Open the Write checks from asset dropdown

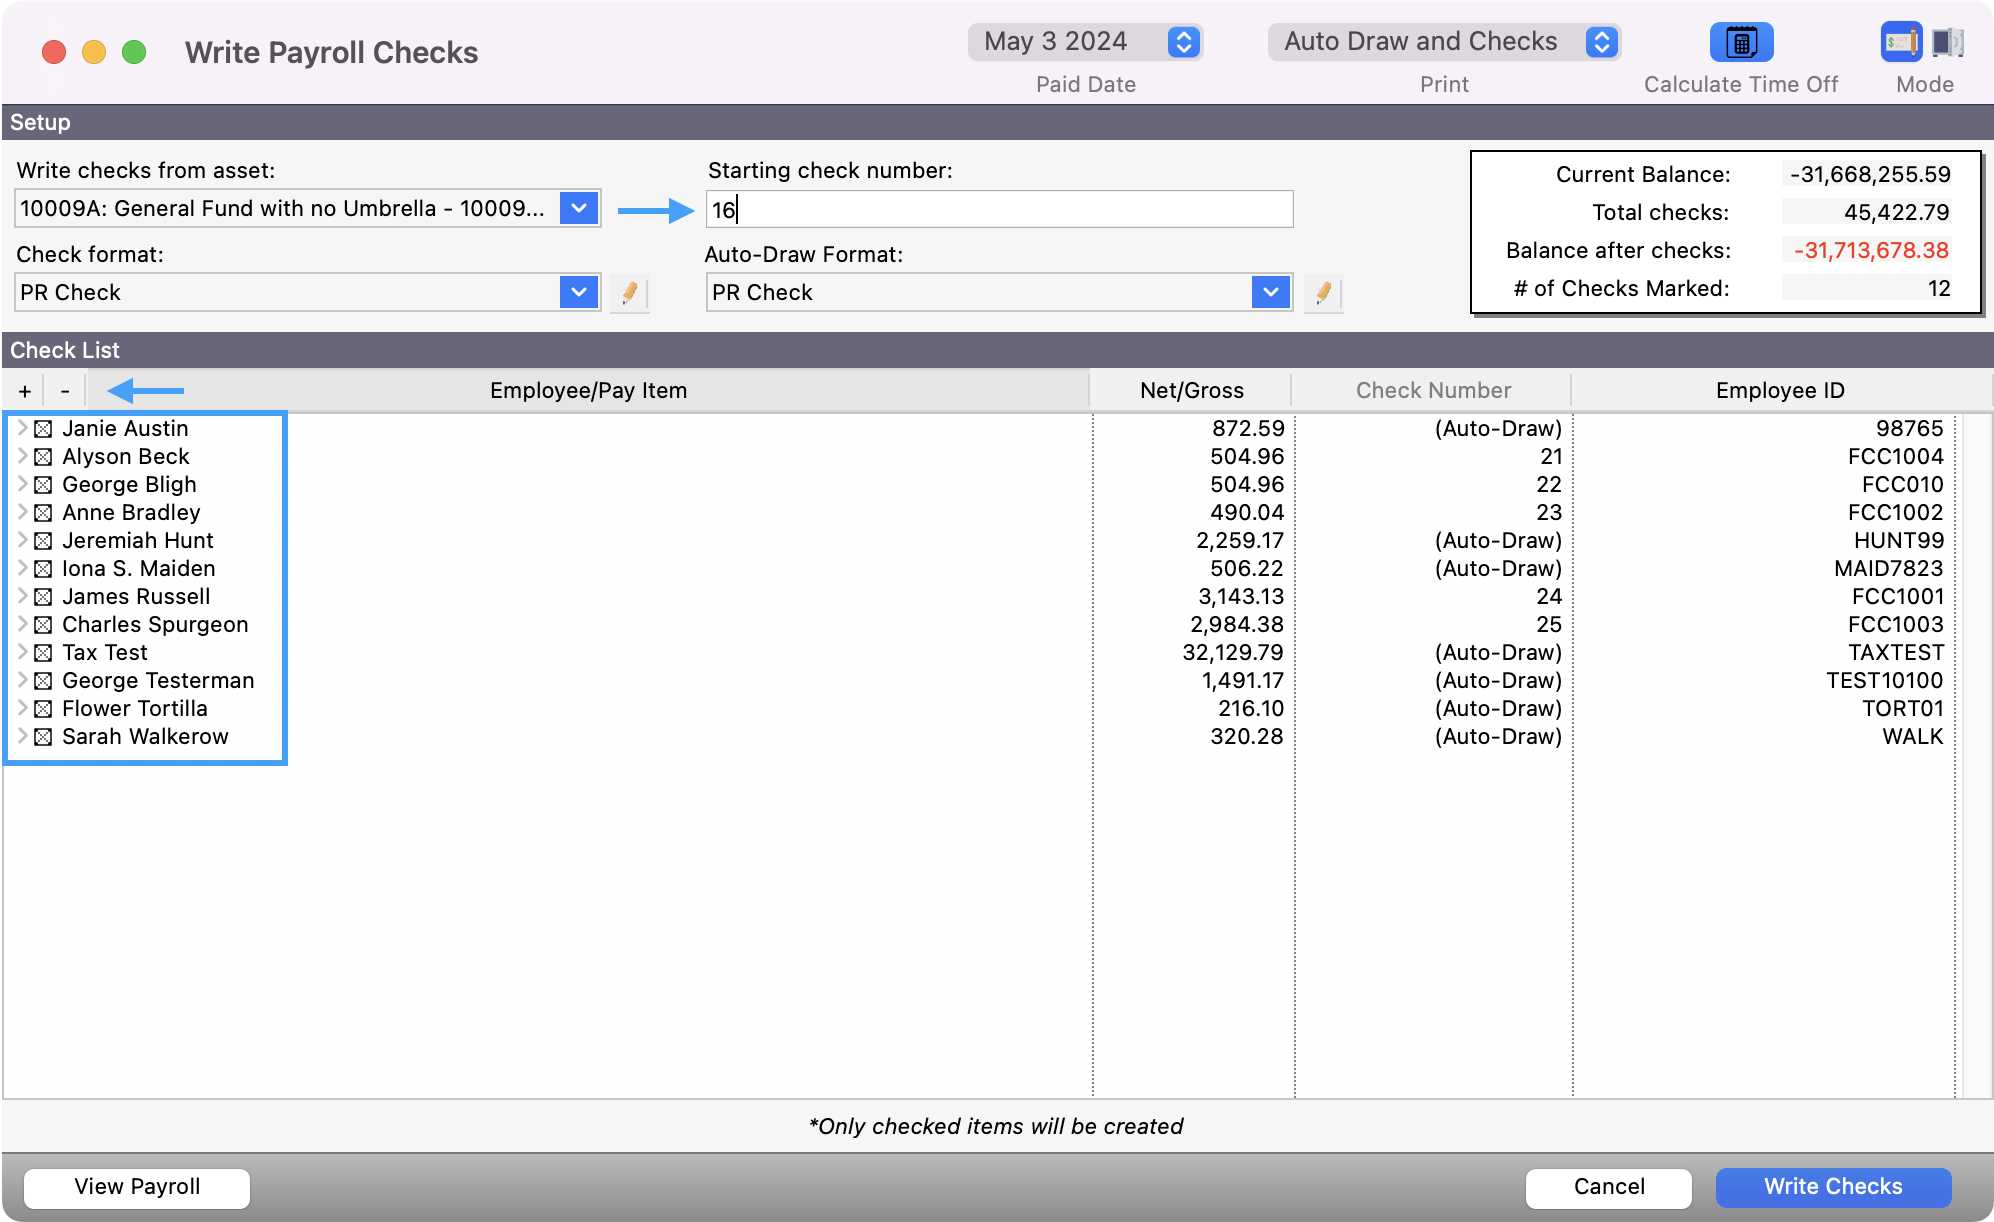coord(578,209)
